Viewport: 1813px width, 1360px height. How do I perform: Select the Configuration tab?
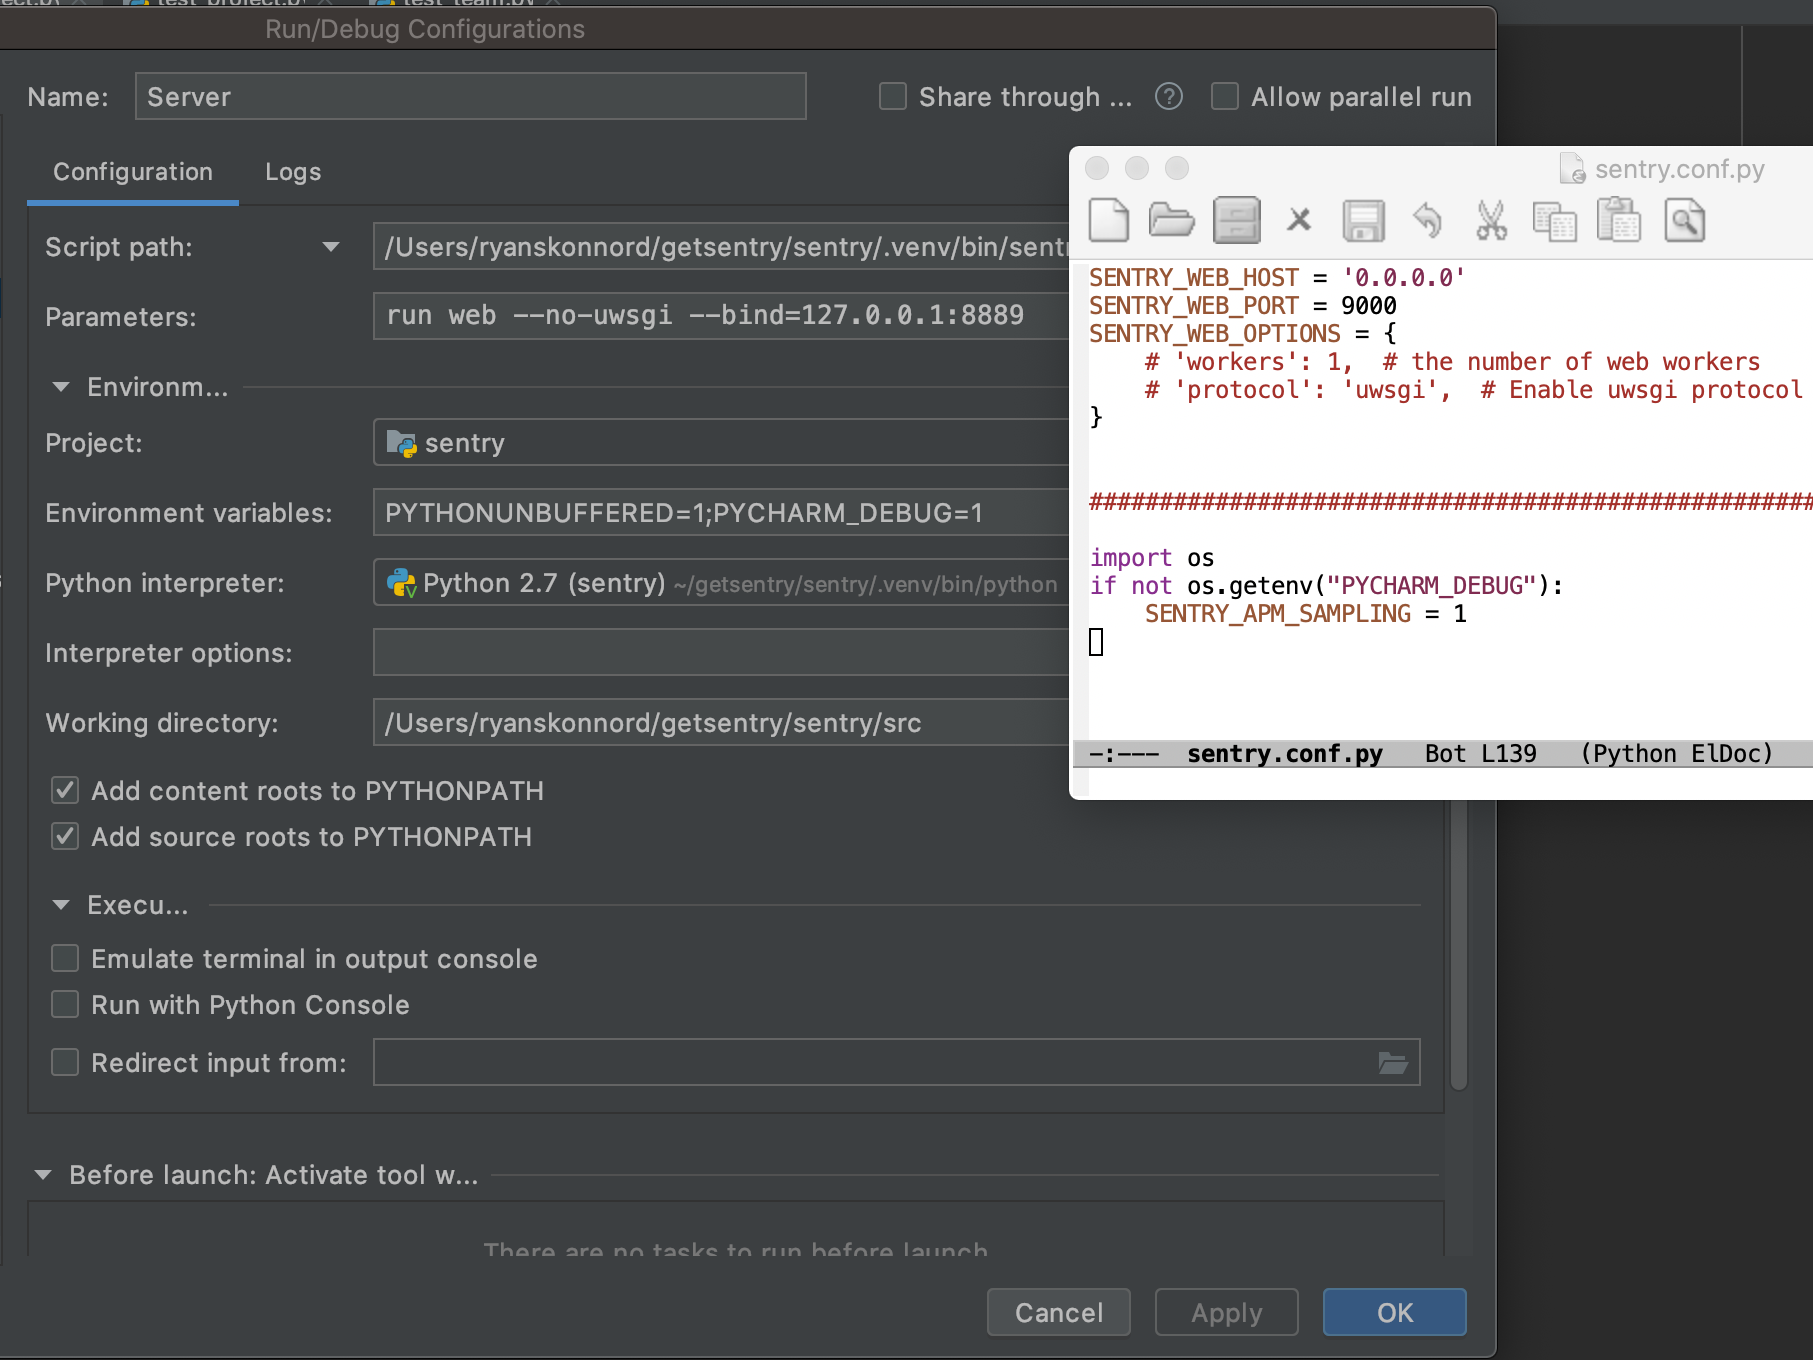[133, 172]
